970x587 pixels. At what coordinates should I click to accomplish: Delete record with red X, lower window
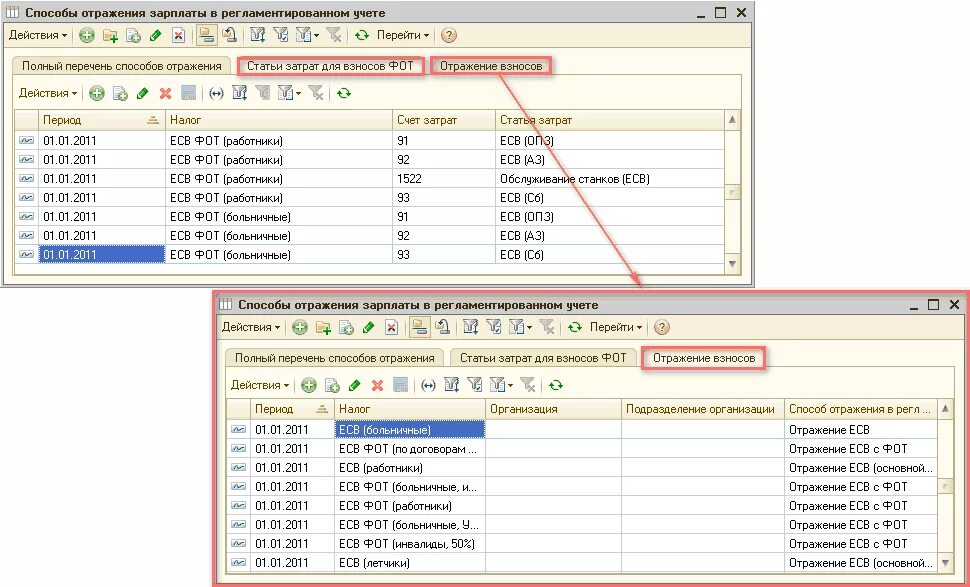(x=377, y=385)
